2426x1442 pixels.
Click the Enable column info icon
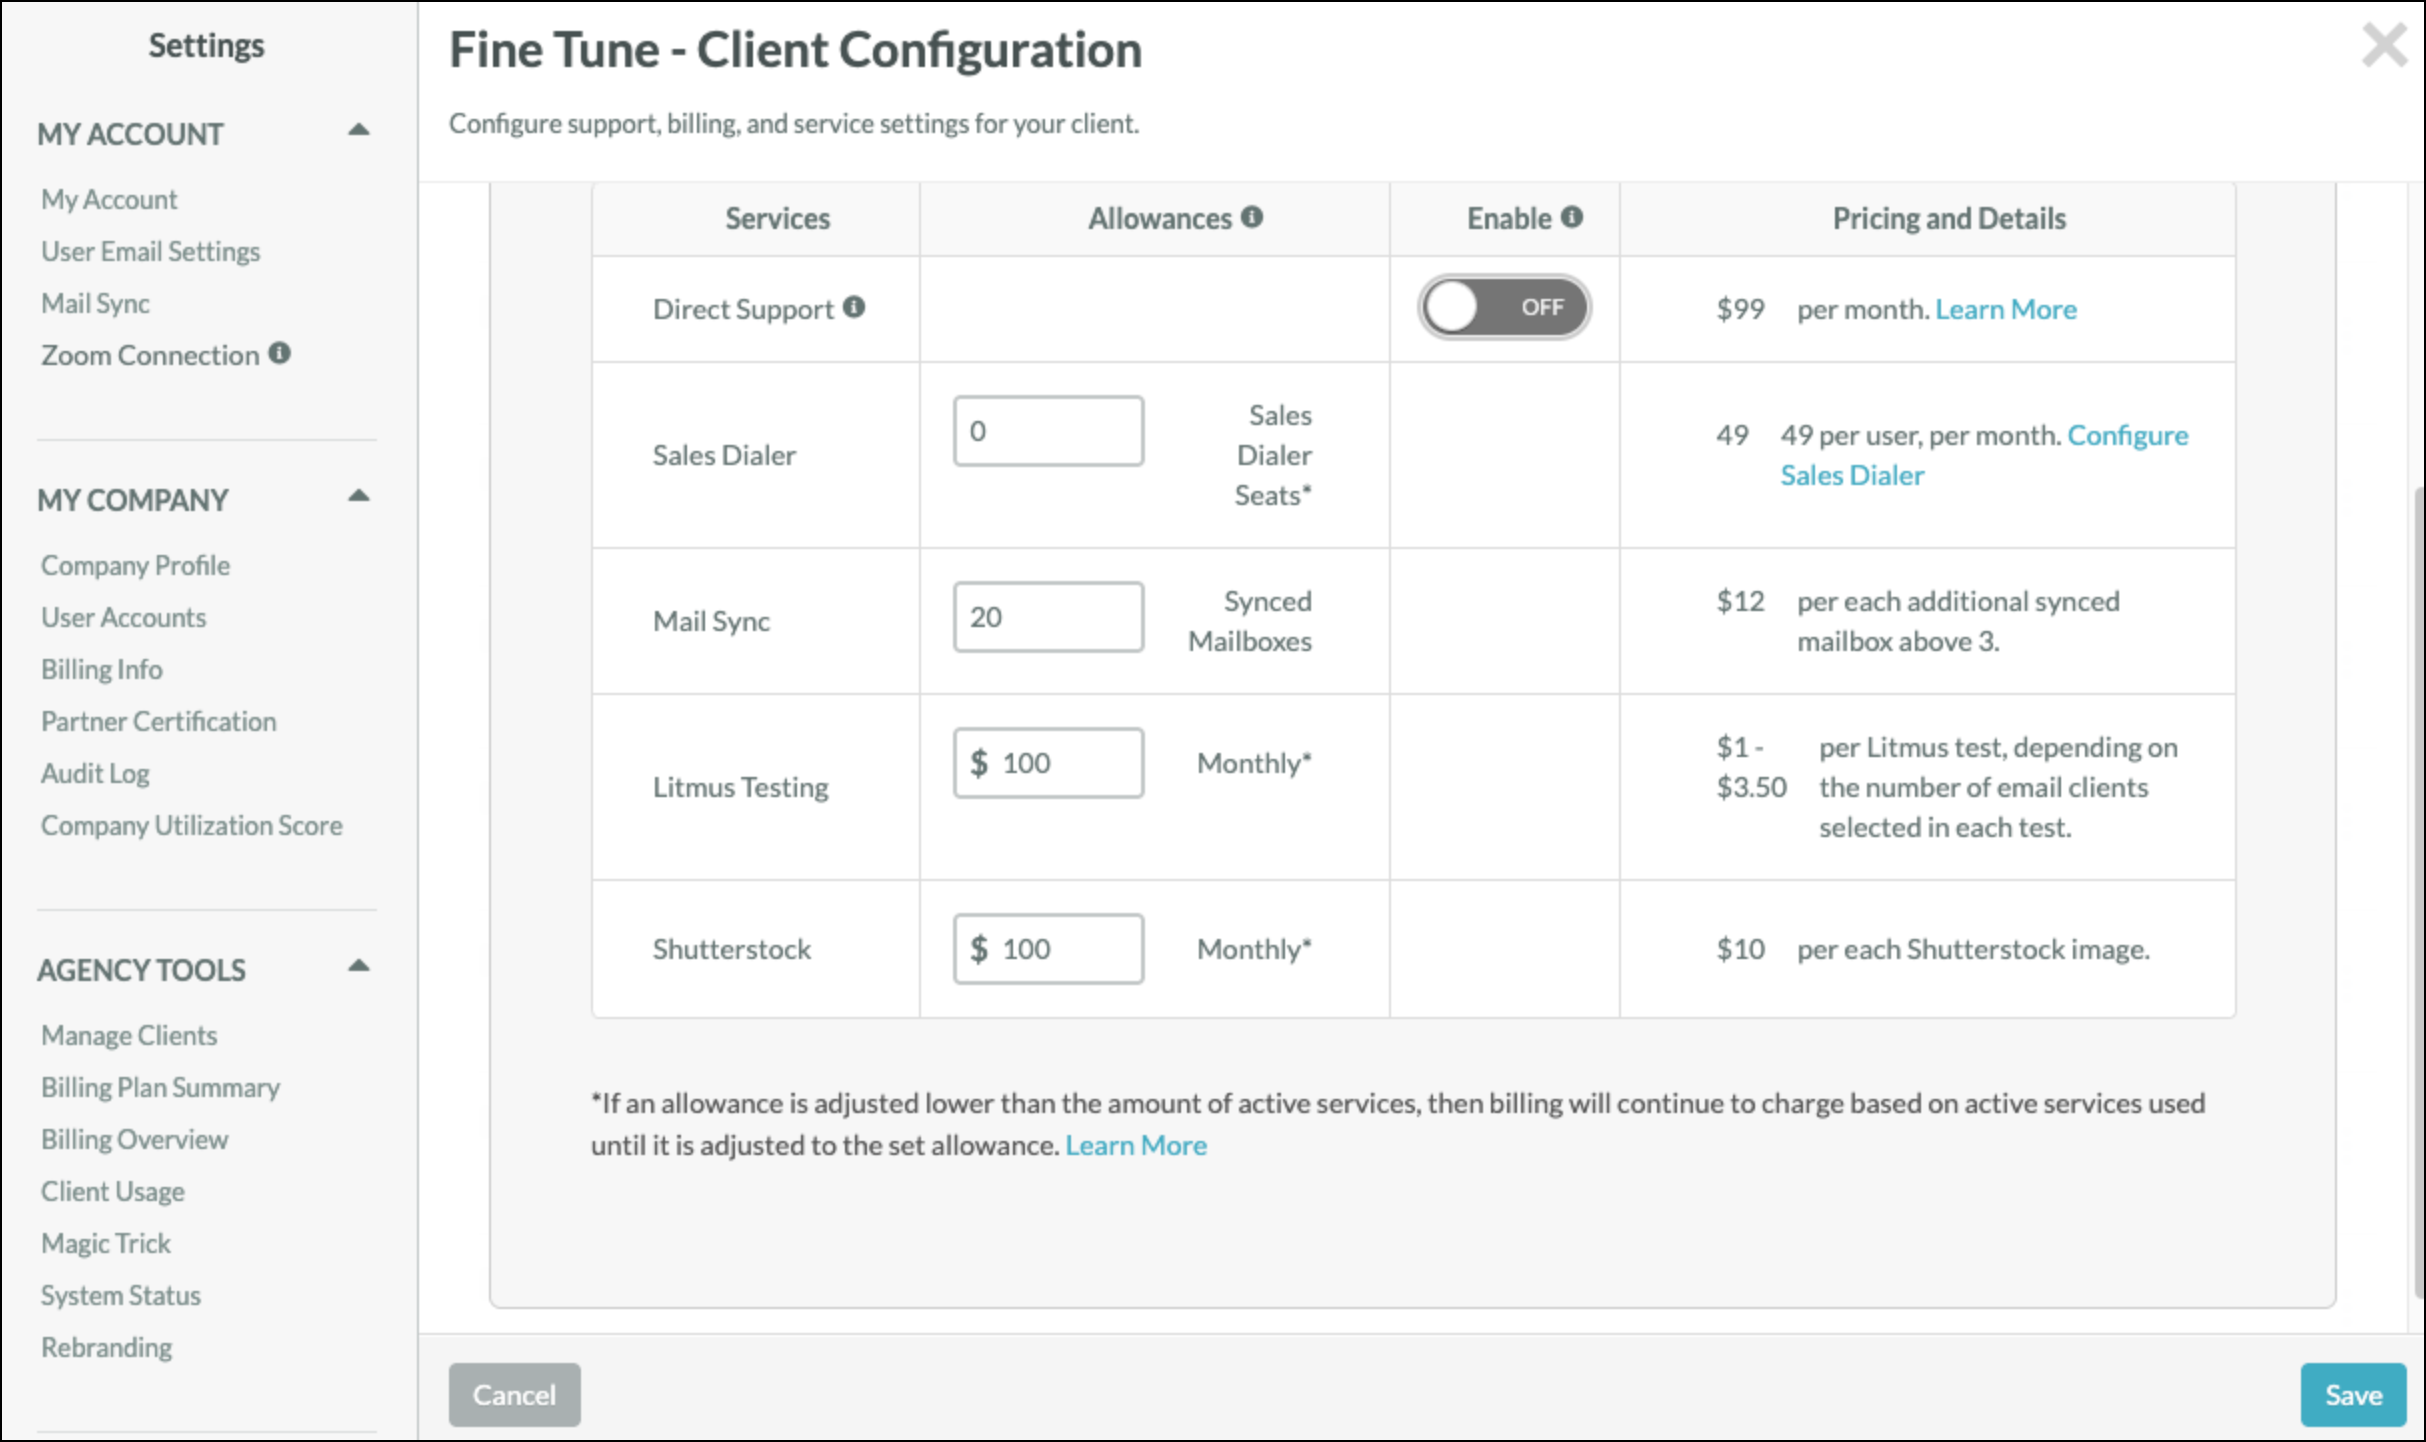[1572, 217]
